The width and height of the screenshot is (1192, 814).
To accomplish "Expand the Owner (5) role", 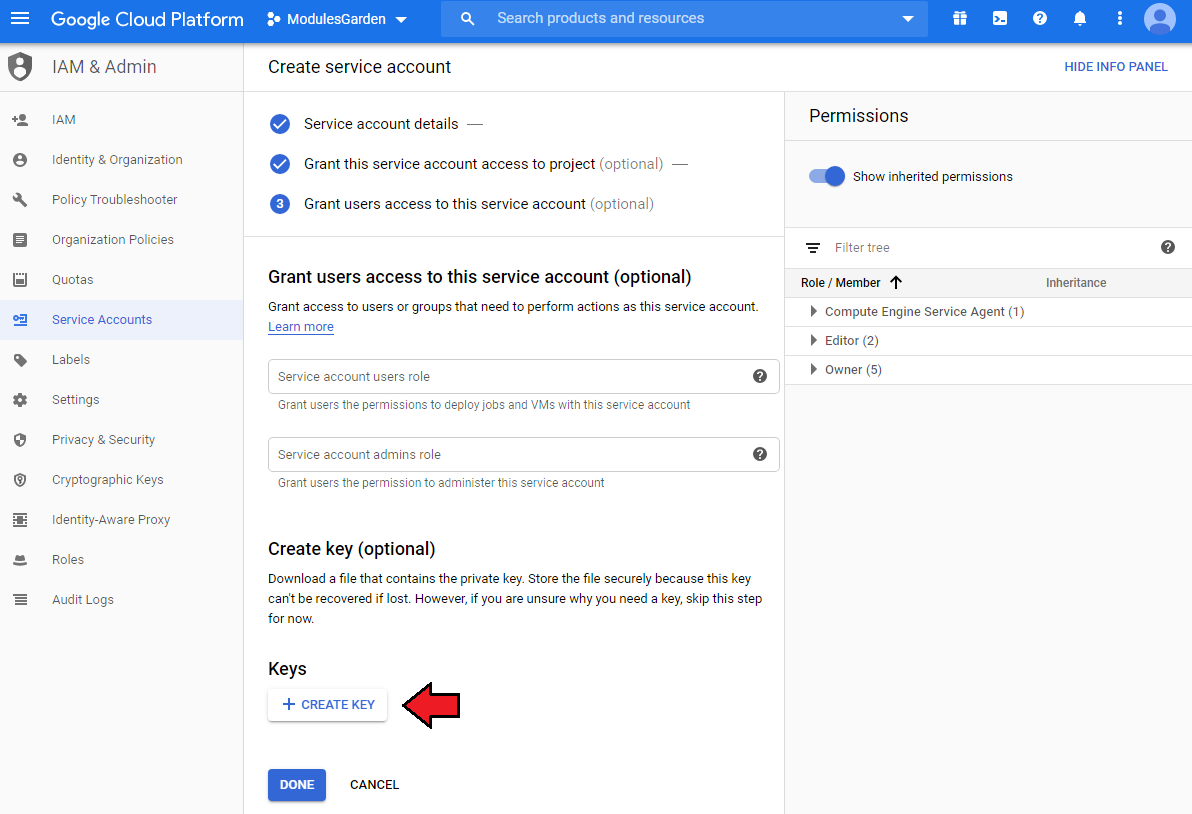I will 813,369.
